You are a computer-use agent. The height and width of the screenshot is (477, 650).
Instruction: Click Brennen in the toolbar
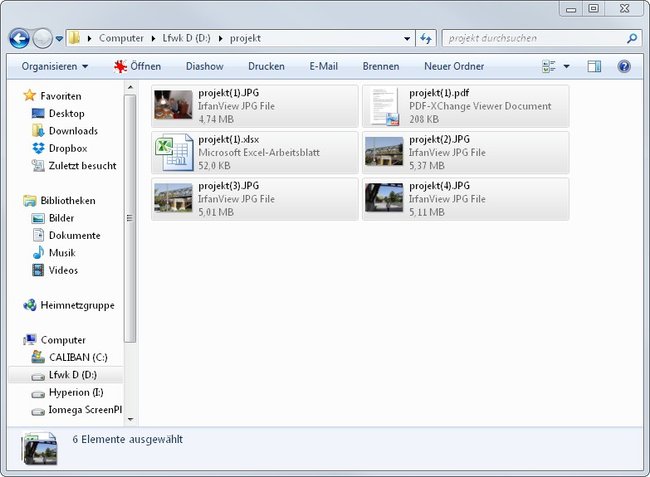pos(381,66)
